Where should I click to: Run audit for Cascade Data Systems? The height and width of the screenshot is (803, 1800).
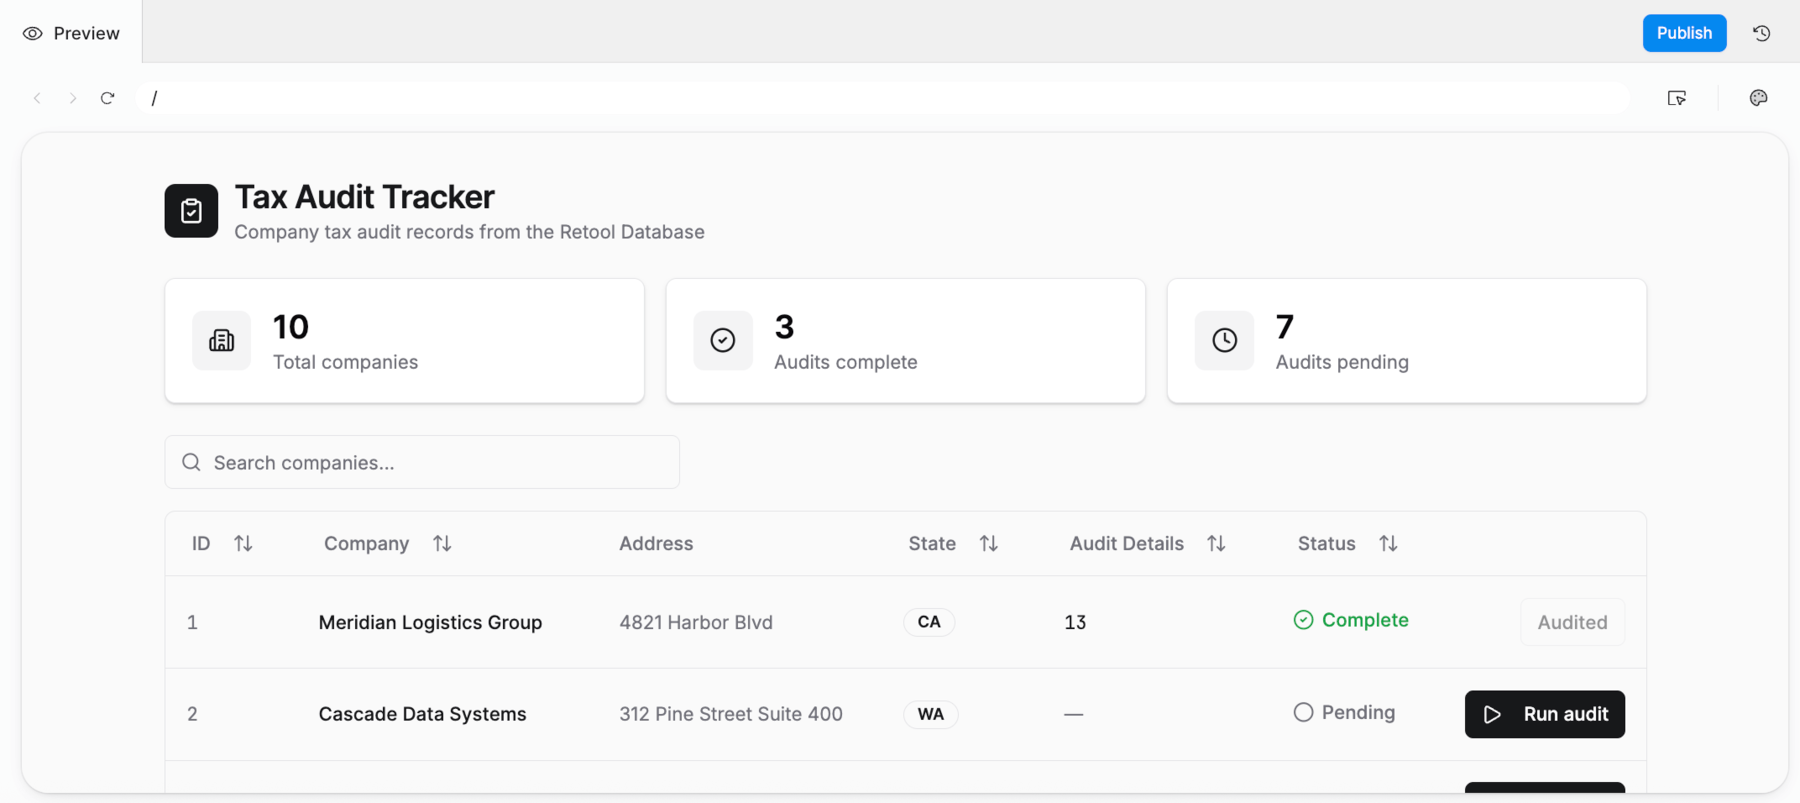pos(1544,714)
